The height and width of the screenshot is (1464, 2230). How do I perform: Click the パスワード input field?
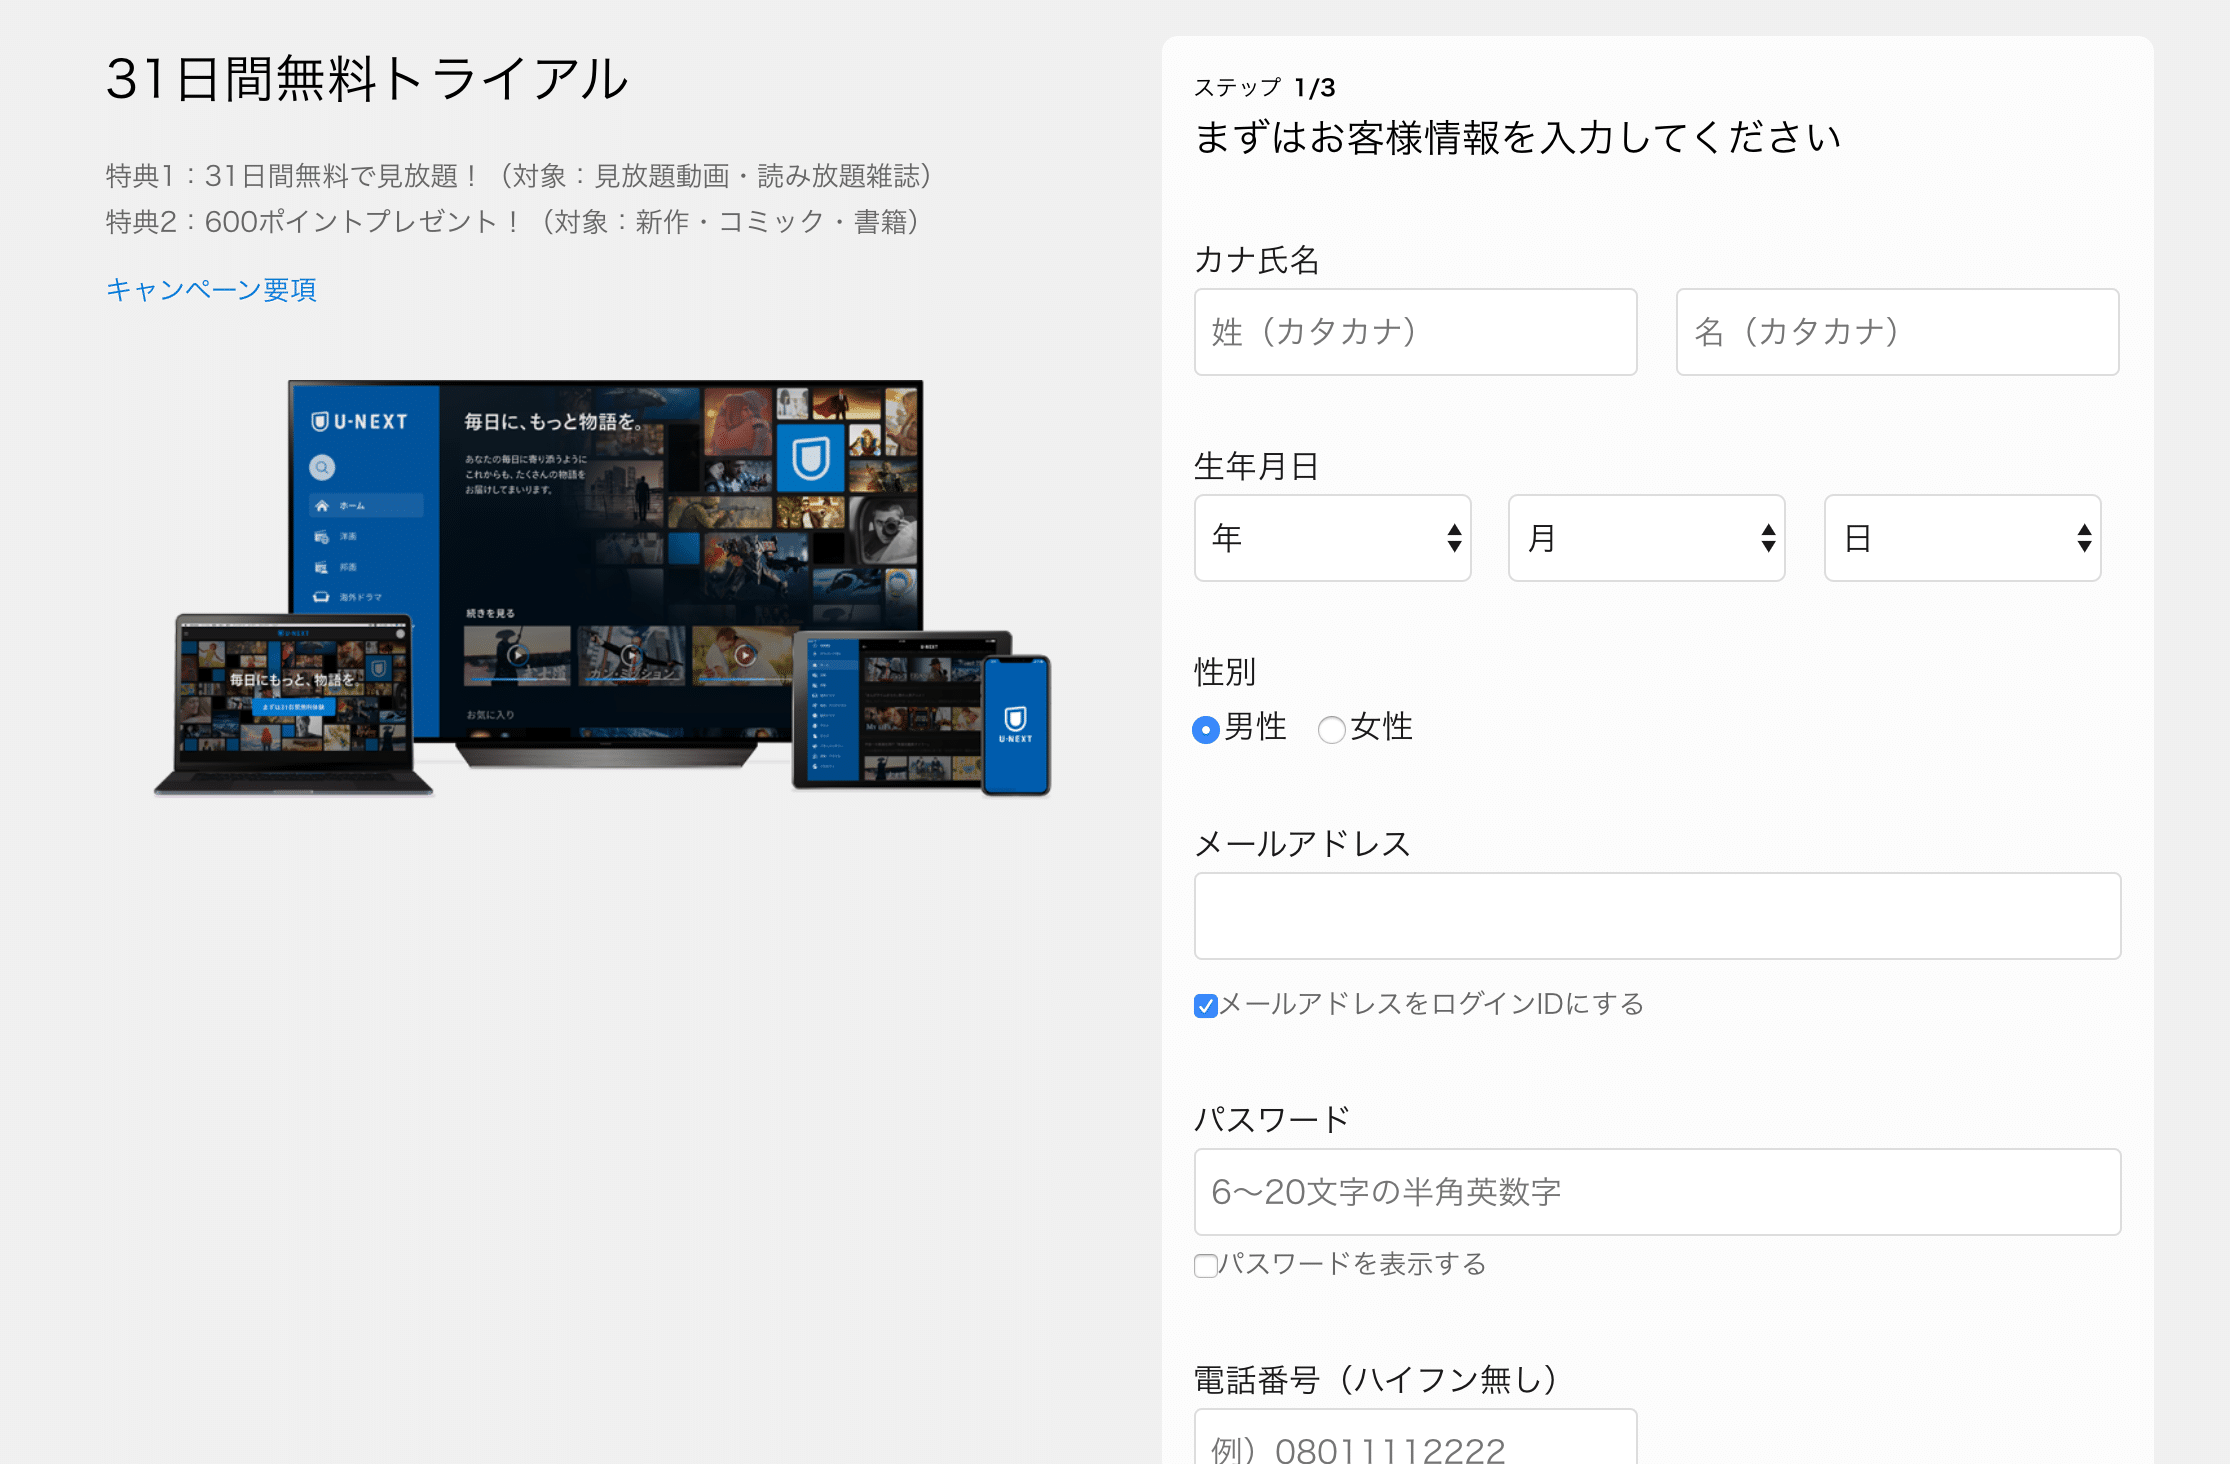click(x=1657, y=1192)
